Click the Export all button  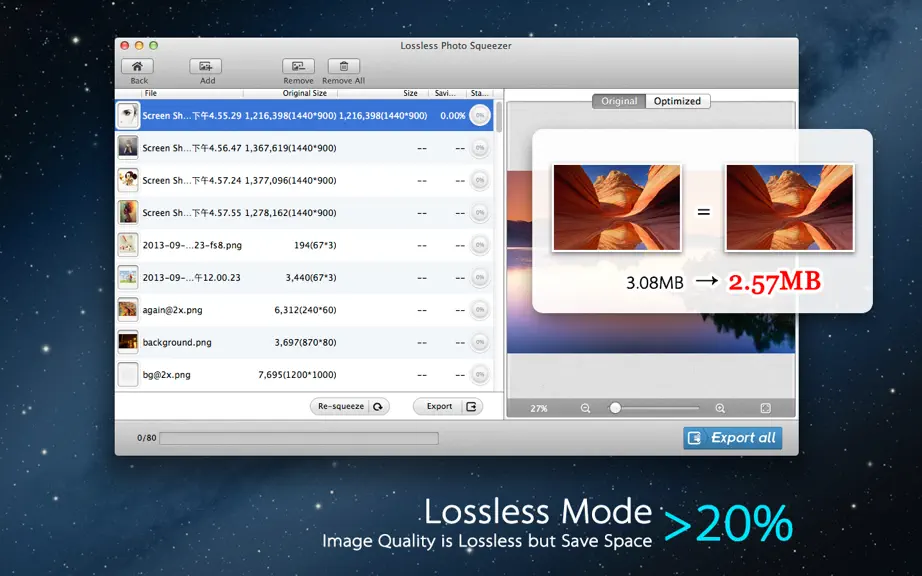coord(733,438)
